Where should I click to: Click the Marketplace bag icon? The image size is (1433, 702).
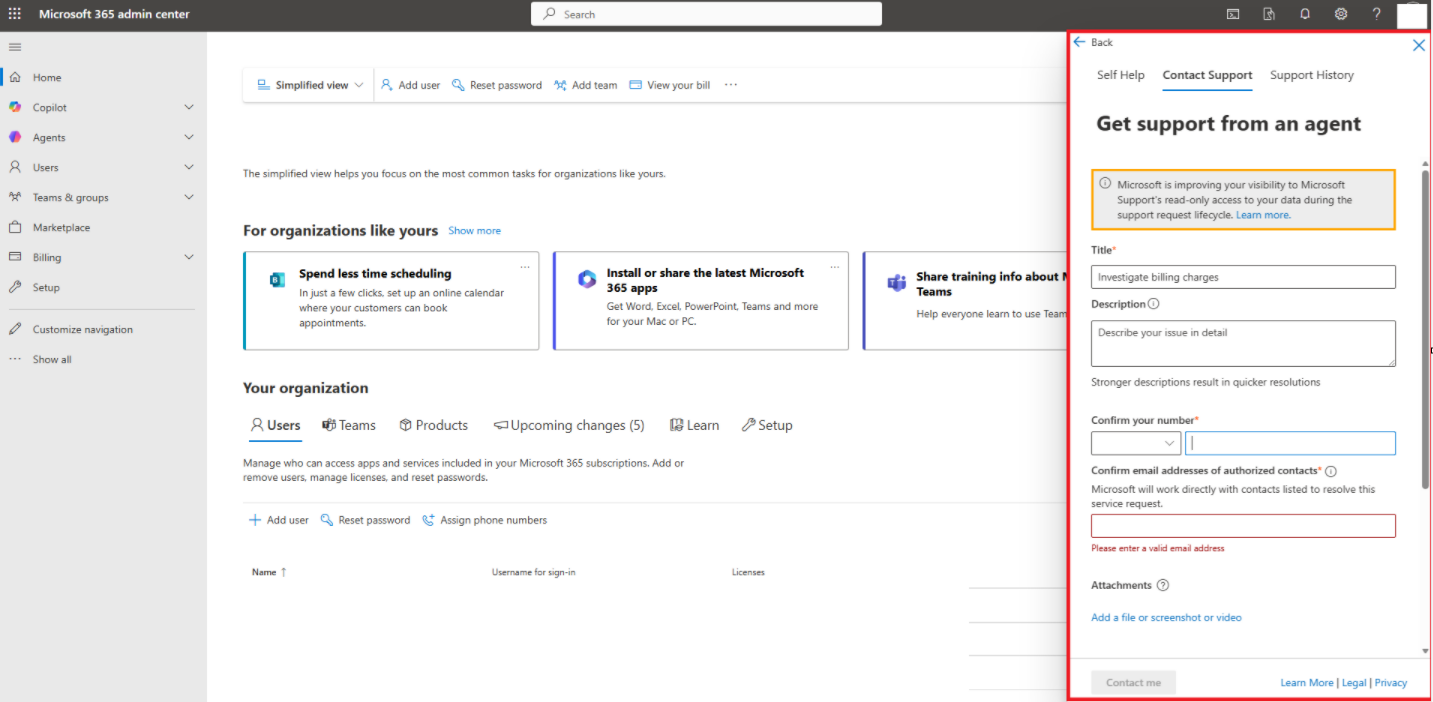click(15, 227)
